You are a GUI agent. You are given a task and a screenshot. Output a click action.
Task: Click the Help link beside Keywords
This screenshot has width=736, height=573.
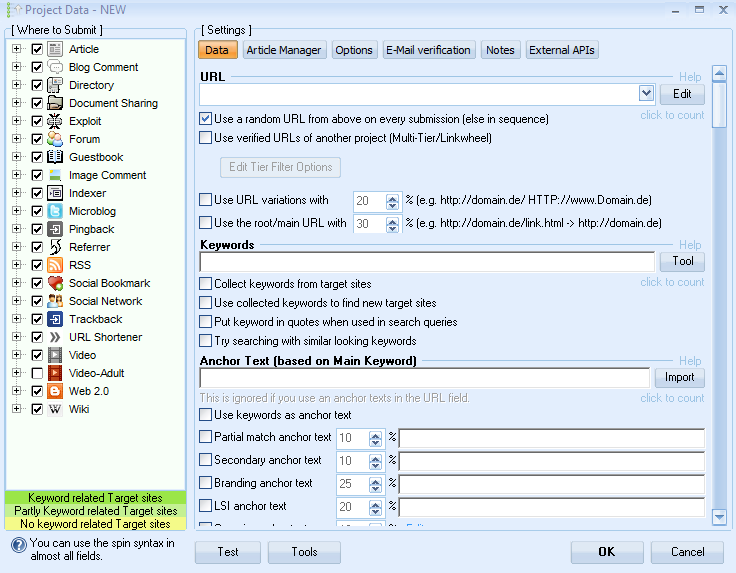pos(690,244)
